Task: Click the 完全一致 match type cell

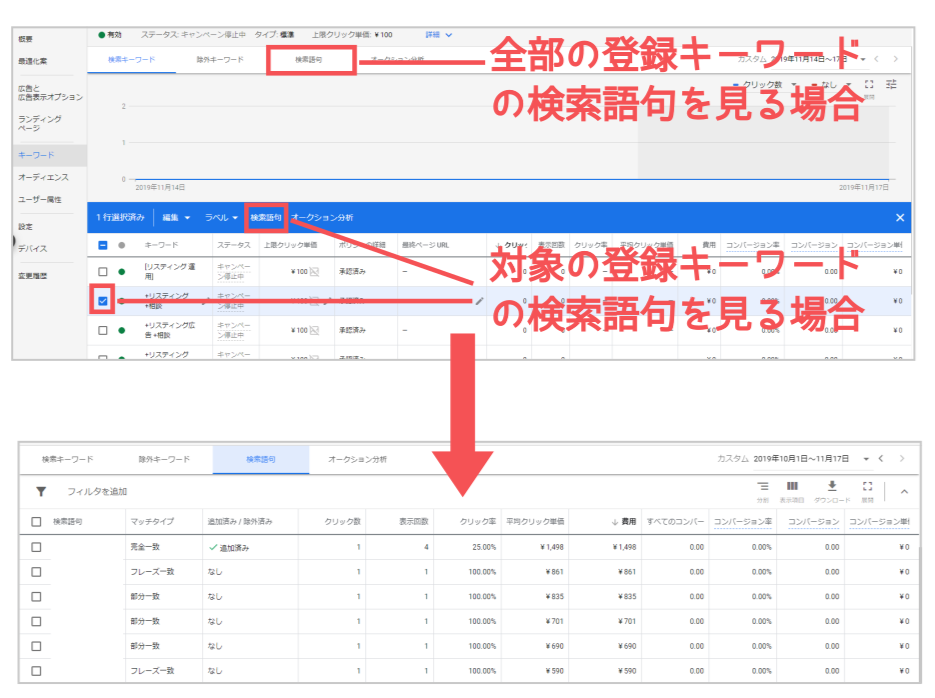Action: tap(145, 547)
